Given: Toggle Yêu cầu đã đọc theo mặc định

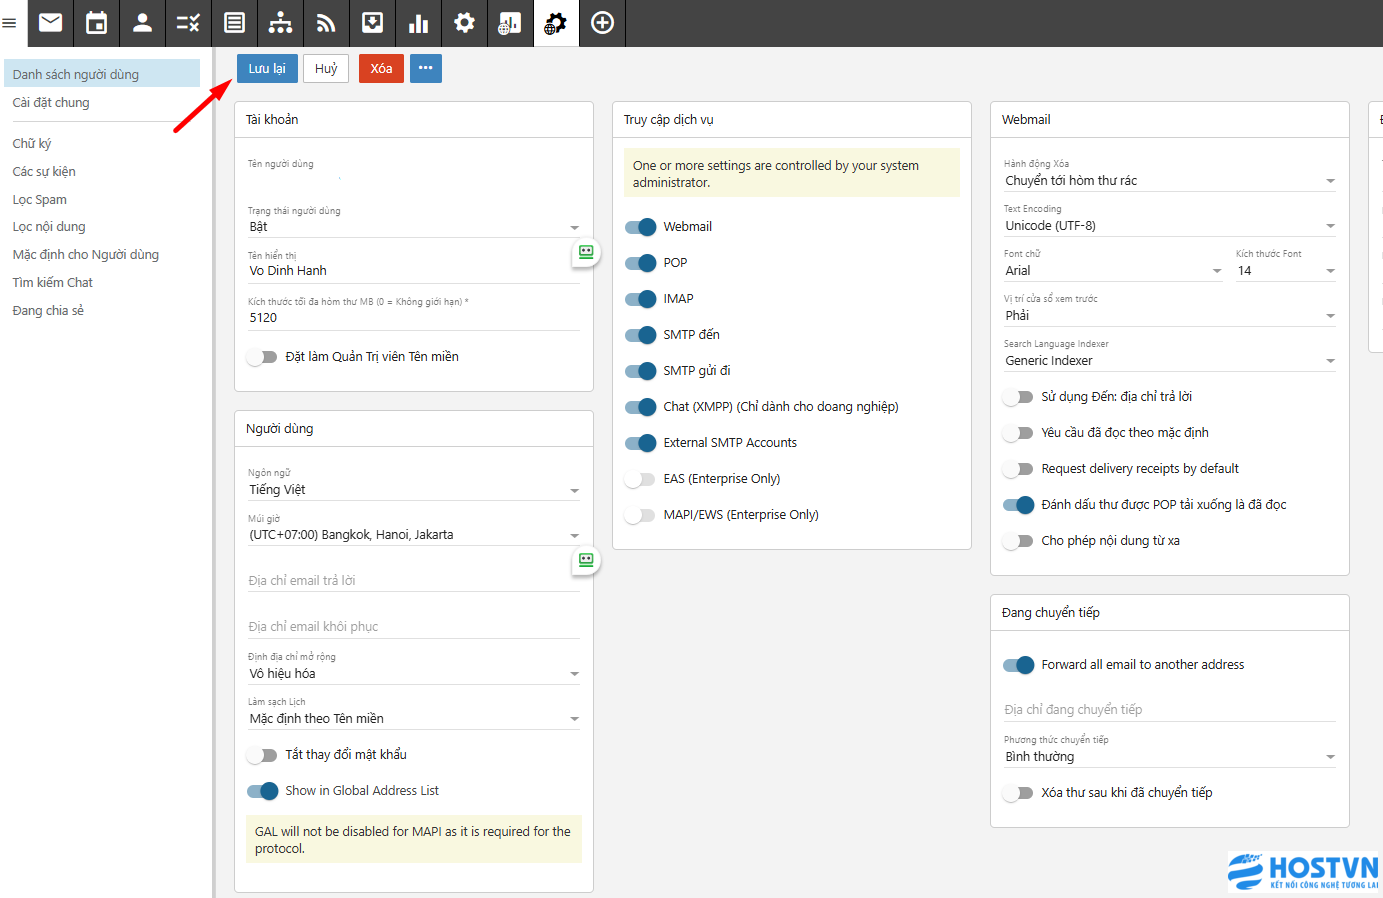Looking at the screenshot, I should (x=1018, y=433).
